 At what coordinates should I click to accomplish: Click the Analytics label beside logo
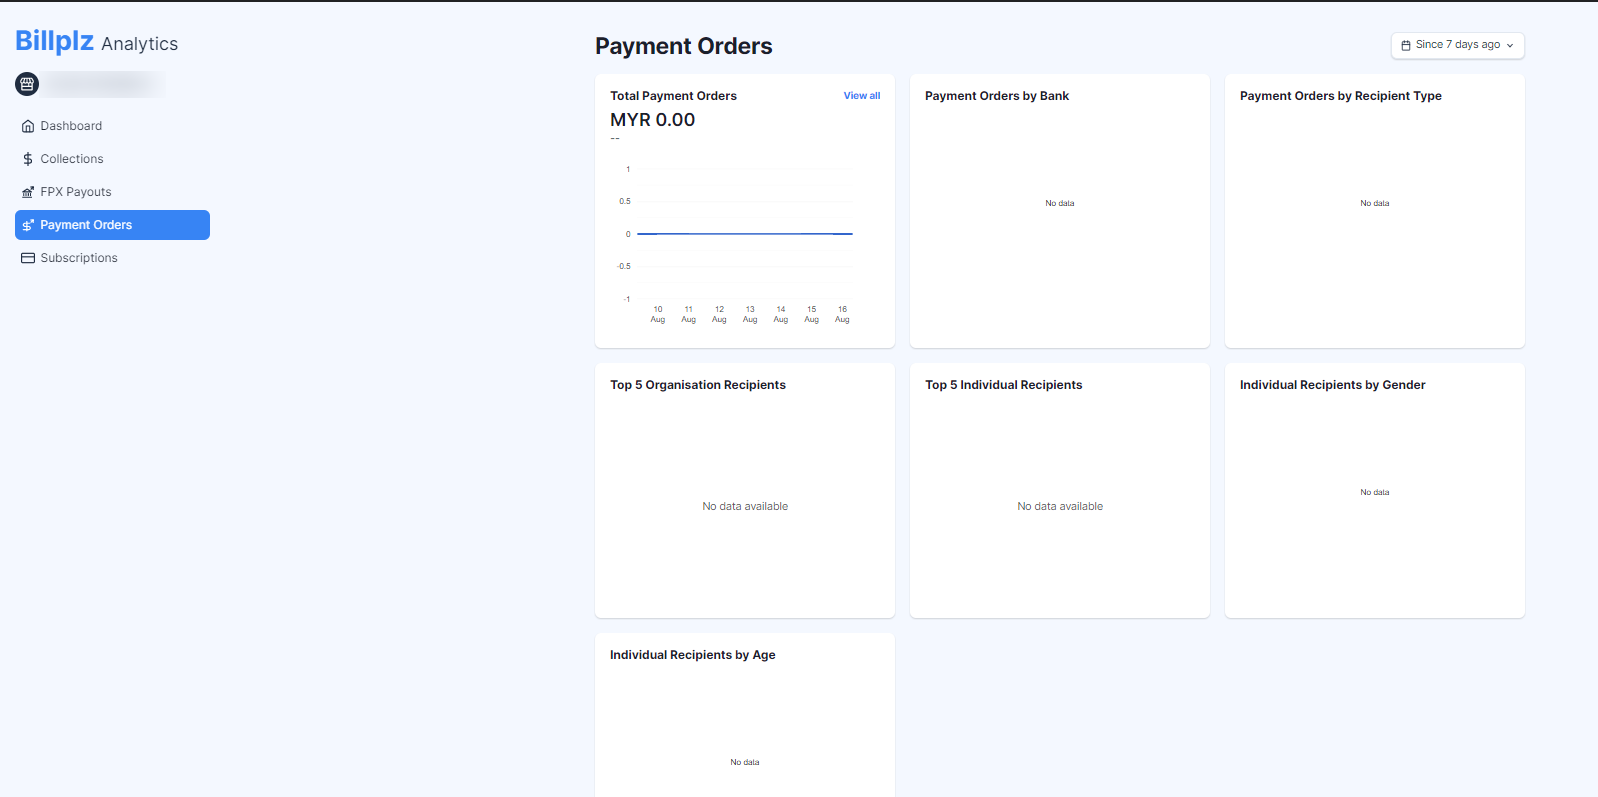pos(140,44)
